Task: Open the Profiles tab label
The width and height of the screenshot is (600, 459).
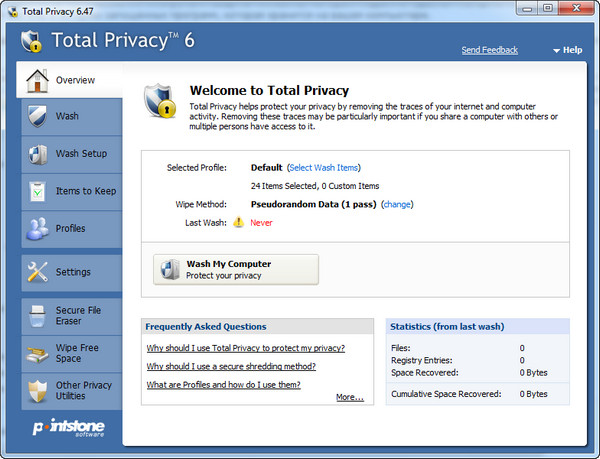Action: tap(70, 229)
